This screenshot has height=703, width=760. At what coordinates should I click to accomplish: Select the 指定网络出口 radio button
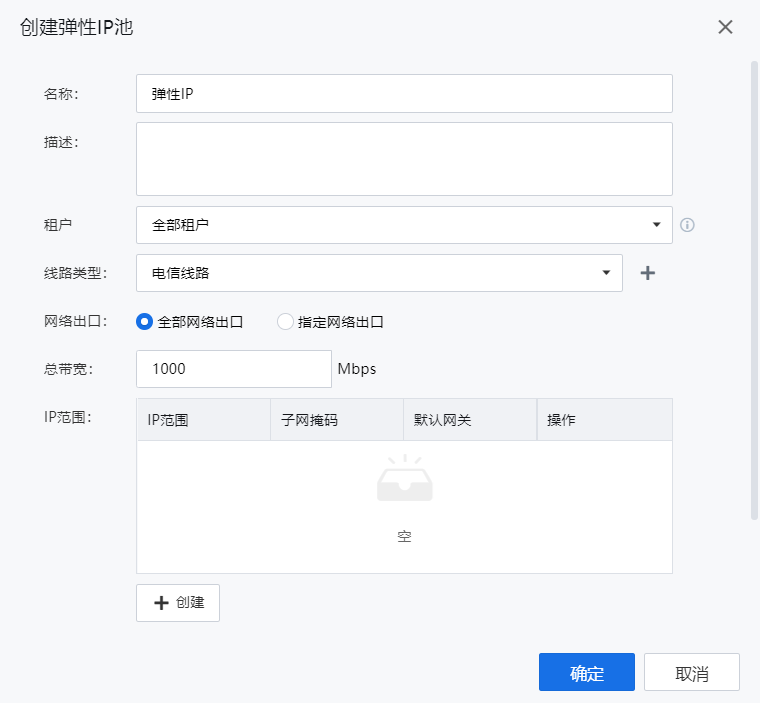pyautogui.click(x=285, y=321)
